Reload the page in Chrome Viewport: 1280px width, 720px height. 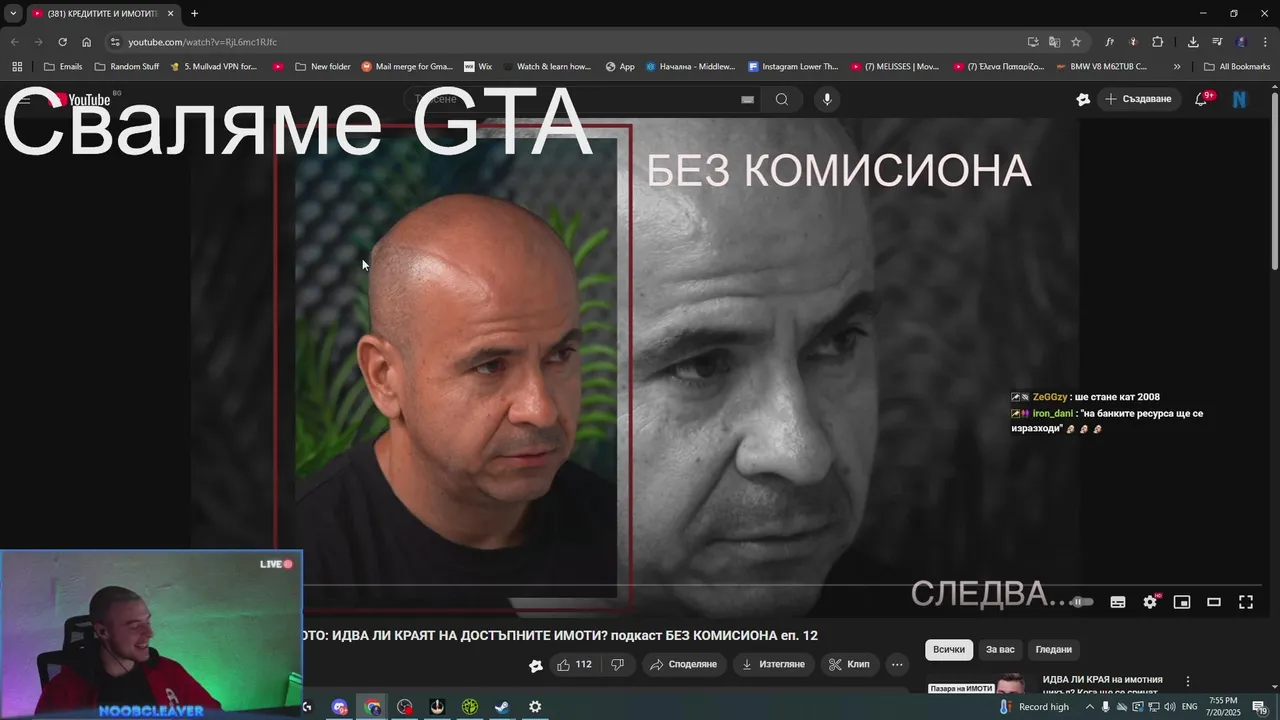(62, 42)
